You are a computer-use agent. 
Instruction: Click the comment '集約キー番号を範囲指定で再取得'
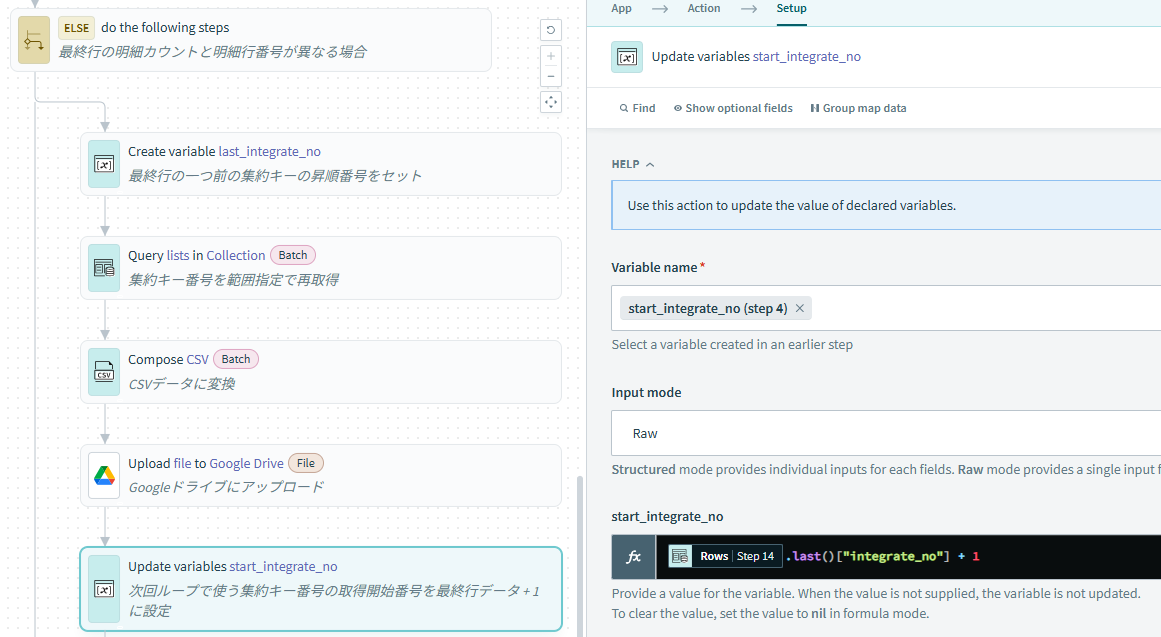[233, 280]
